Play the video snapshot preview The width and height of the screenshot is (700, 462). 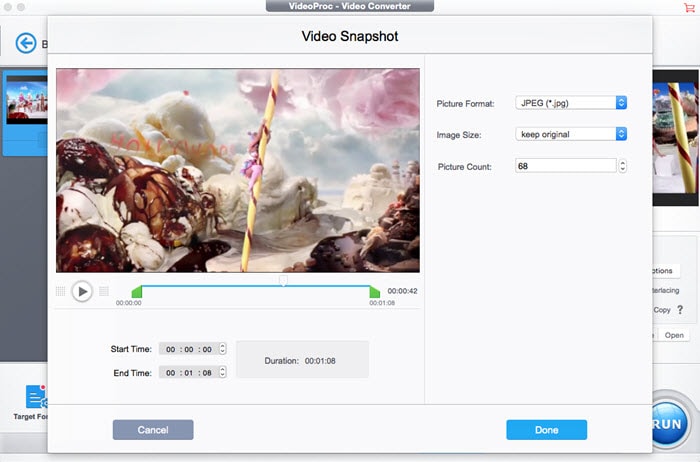click(82, 291)
